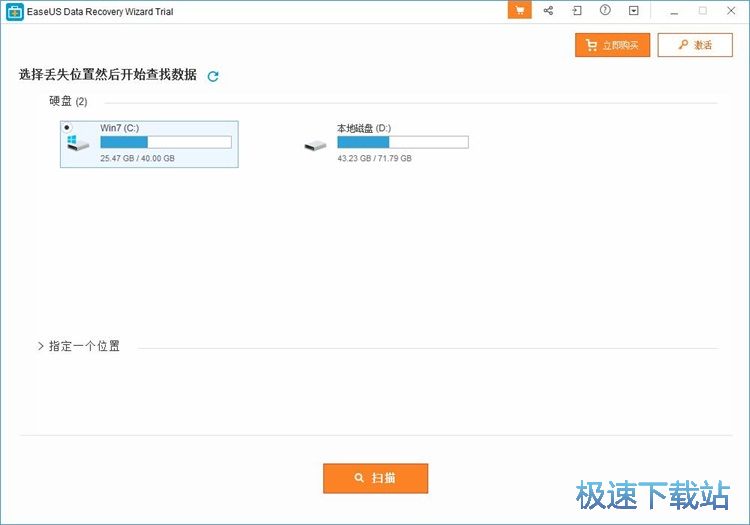Click the EaseUS app logo icon
This screenshot has width=750, height=525.
(14, 12)
